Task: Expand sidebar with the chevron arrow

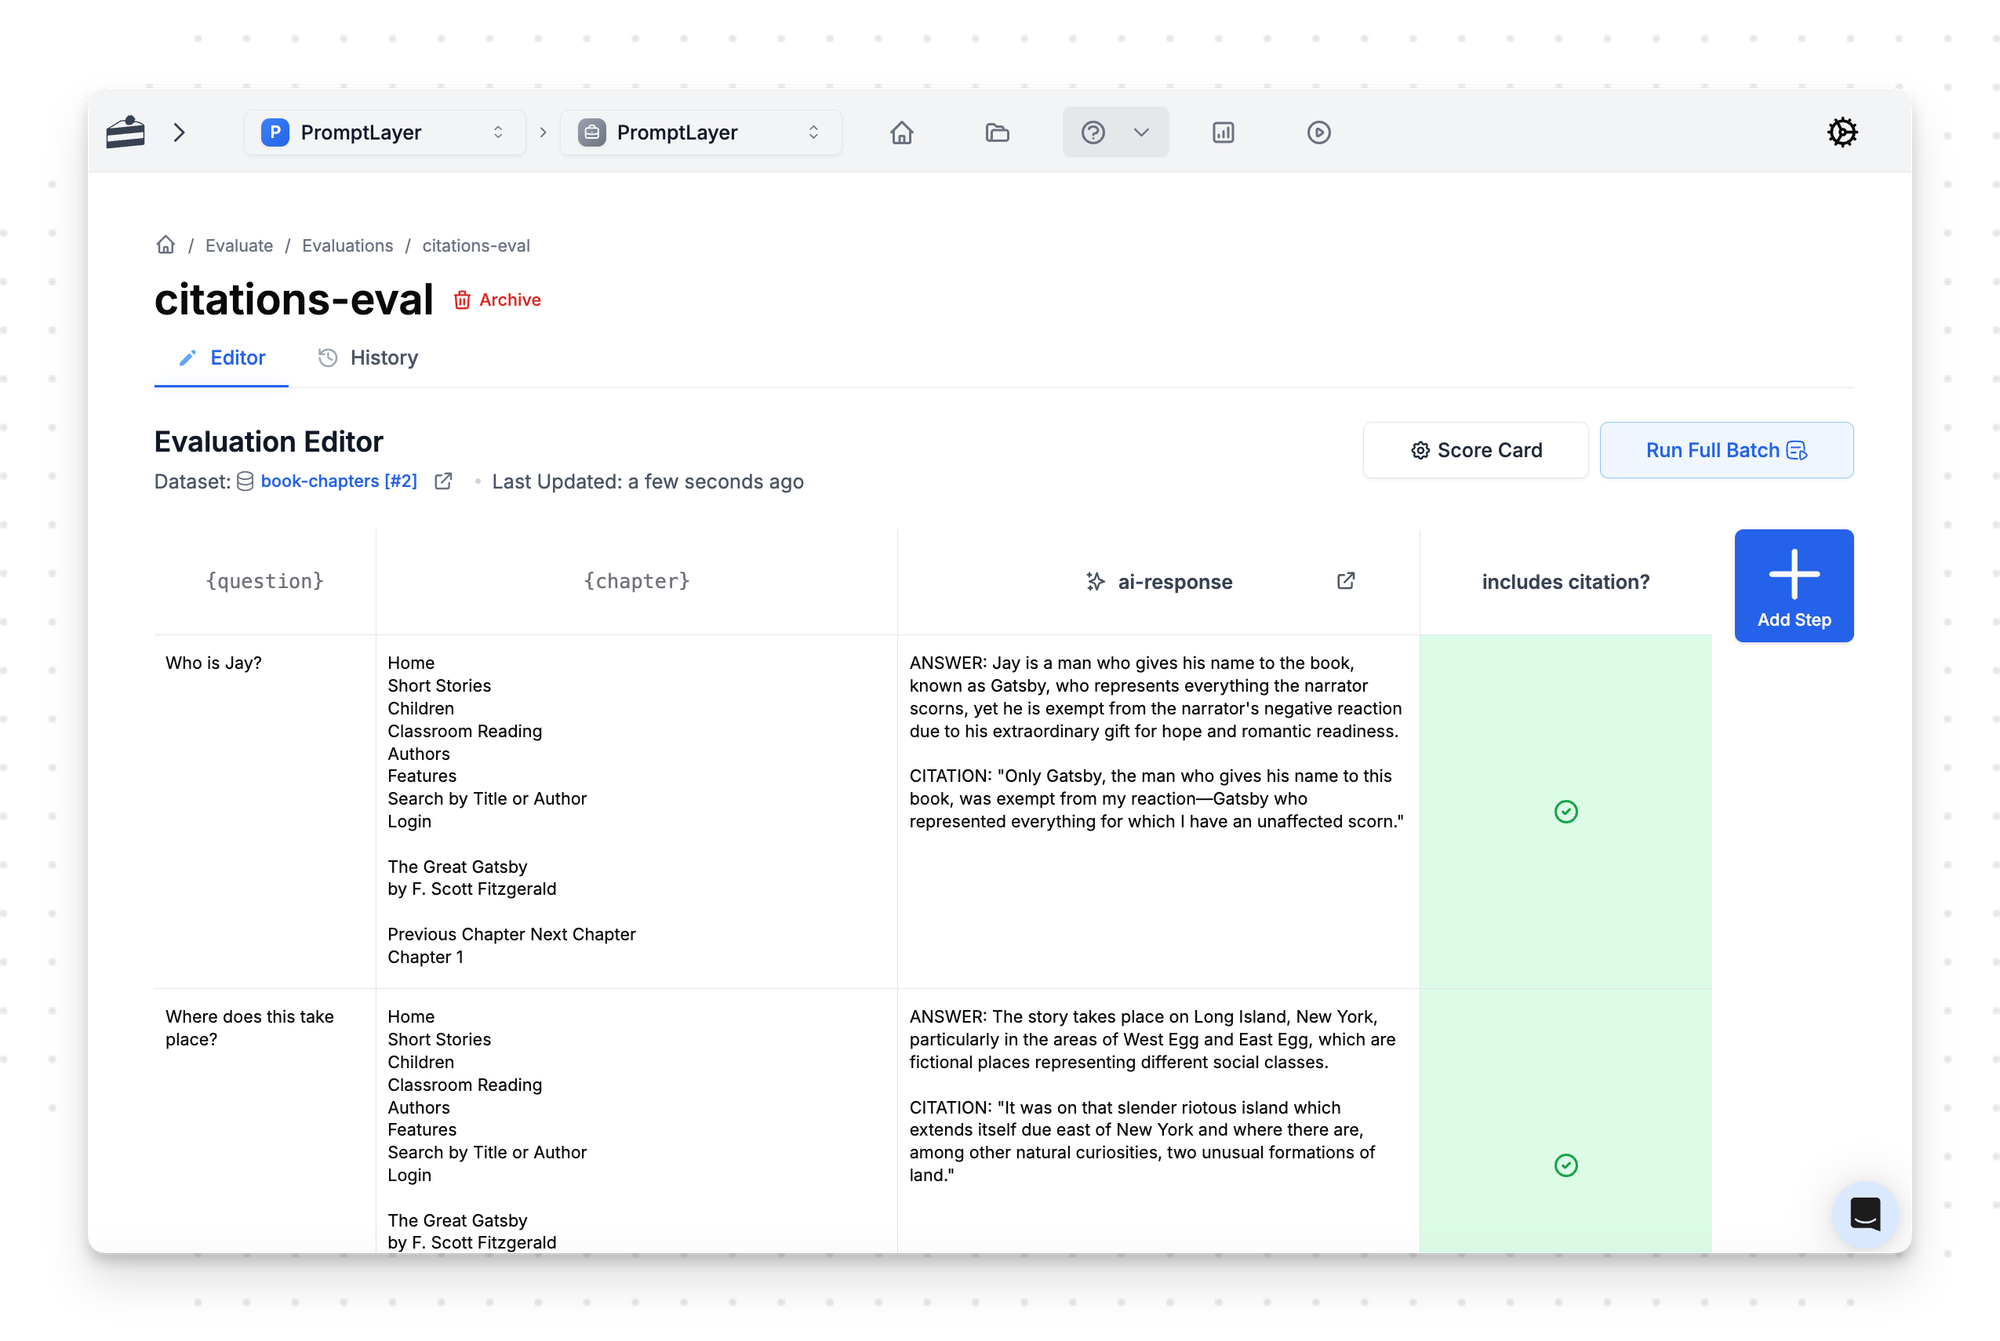Action: (x=179, y=132)
